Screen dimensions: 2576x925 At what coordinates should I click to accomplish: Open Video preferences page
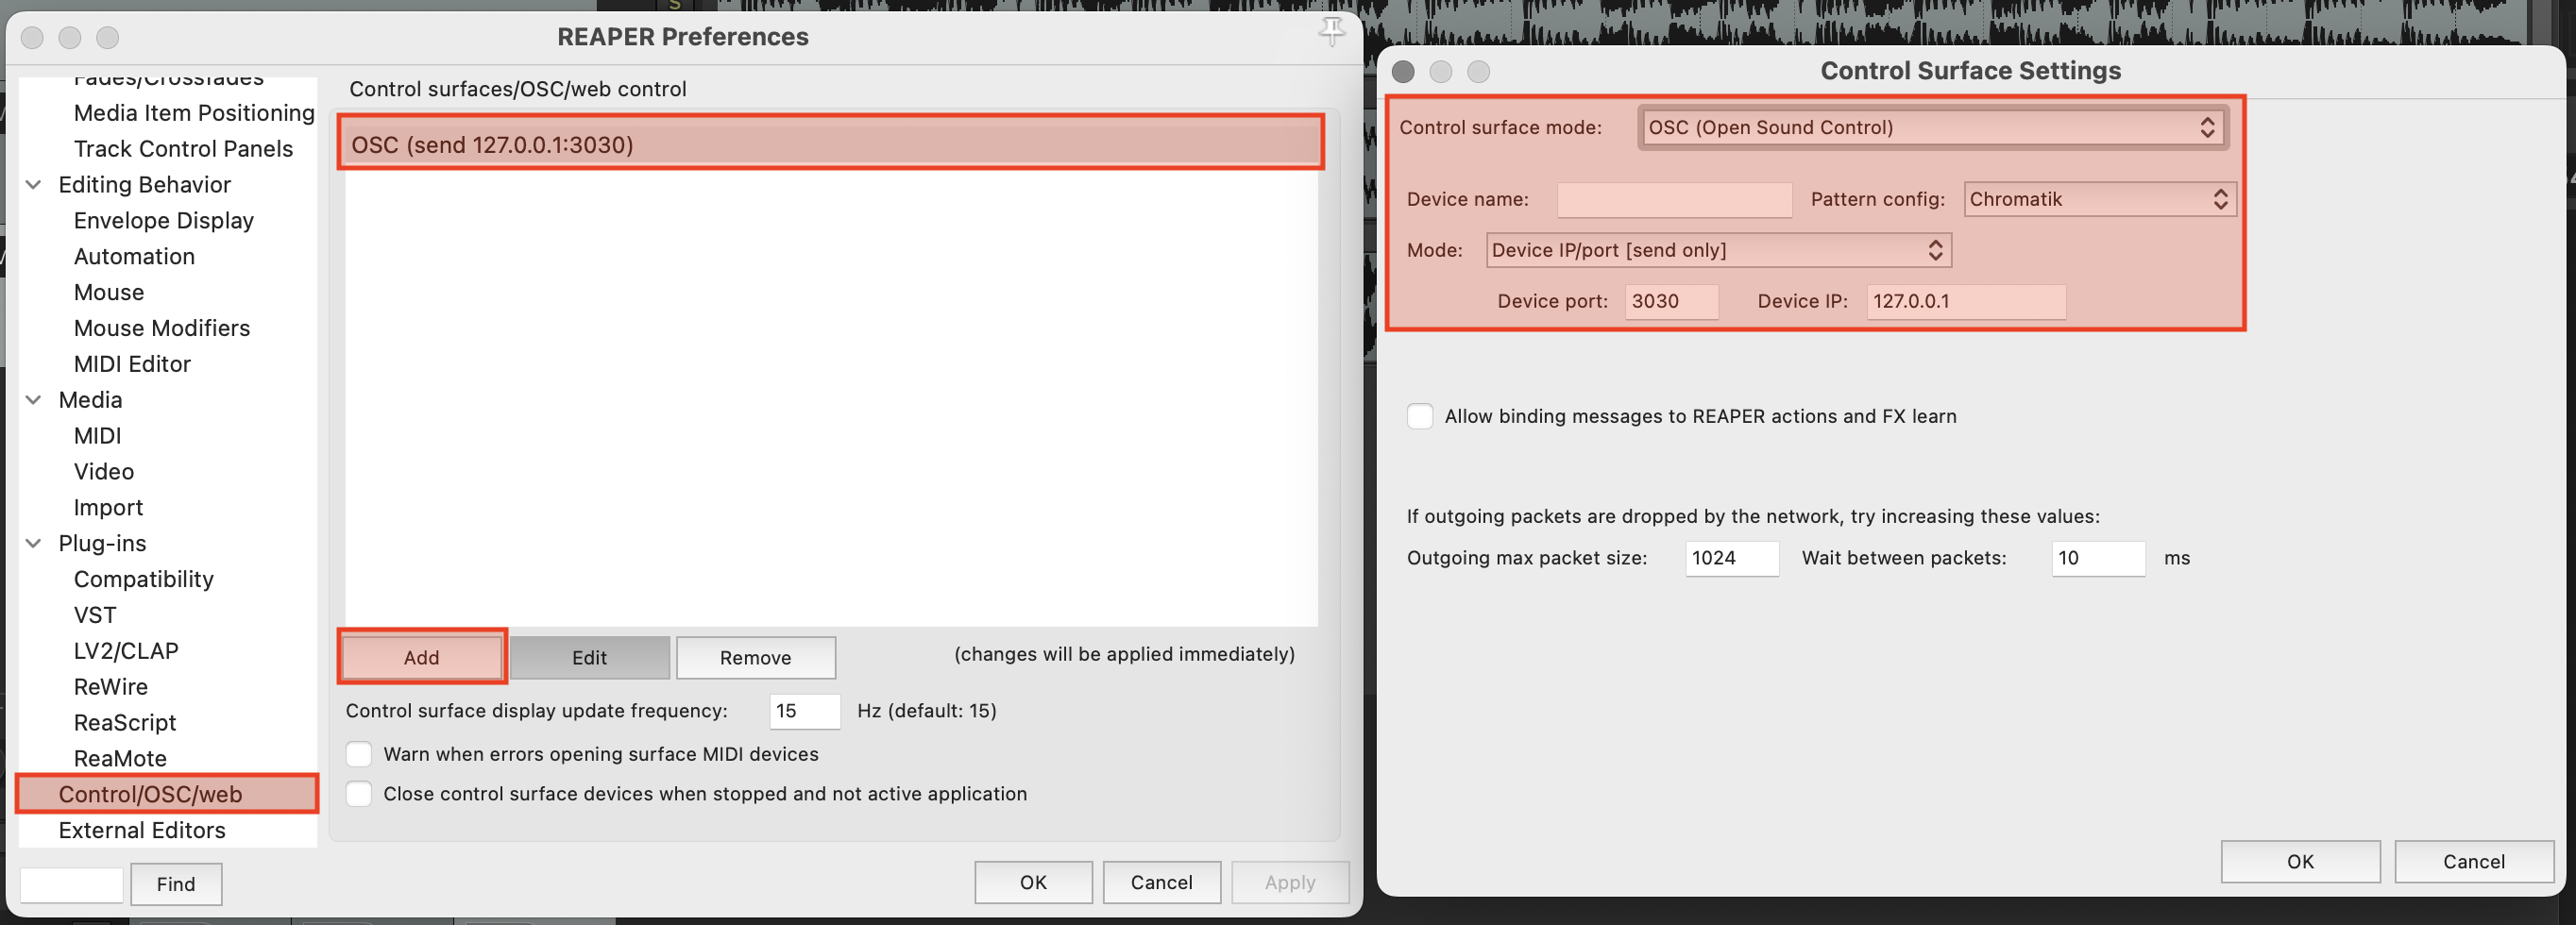tap(103, 472)
